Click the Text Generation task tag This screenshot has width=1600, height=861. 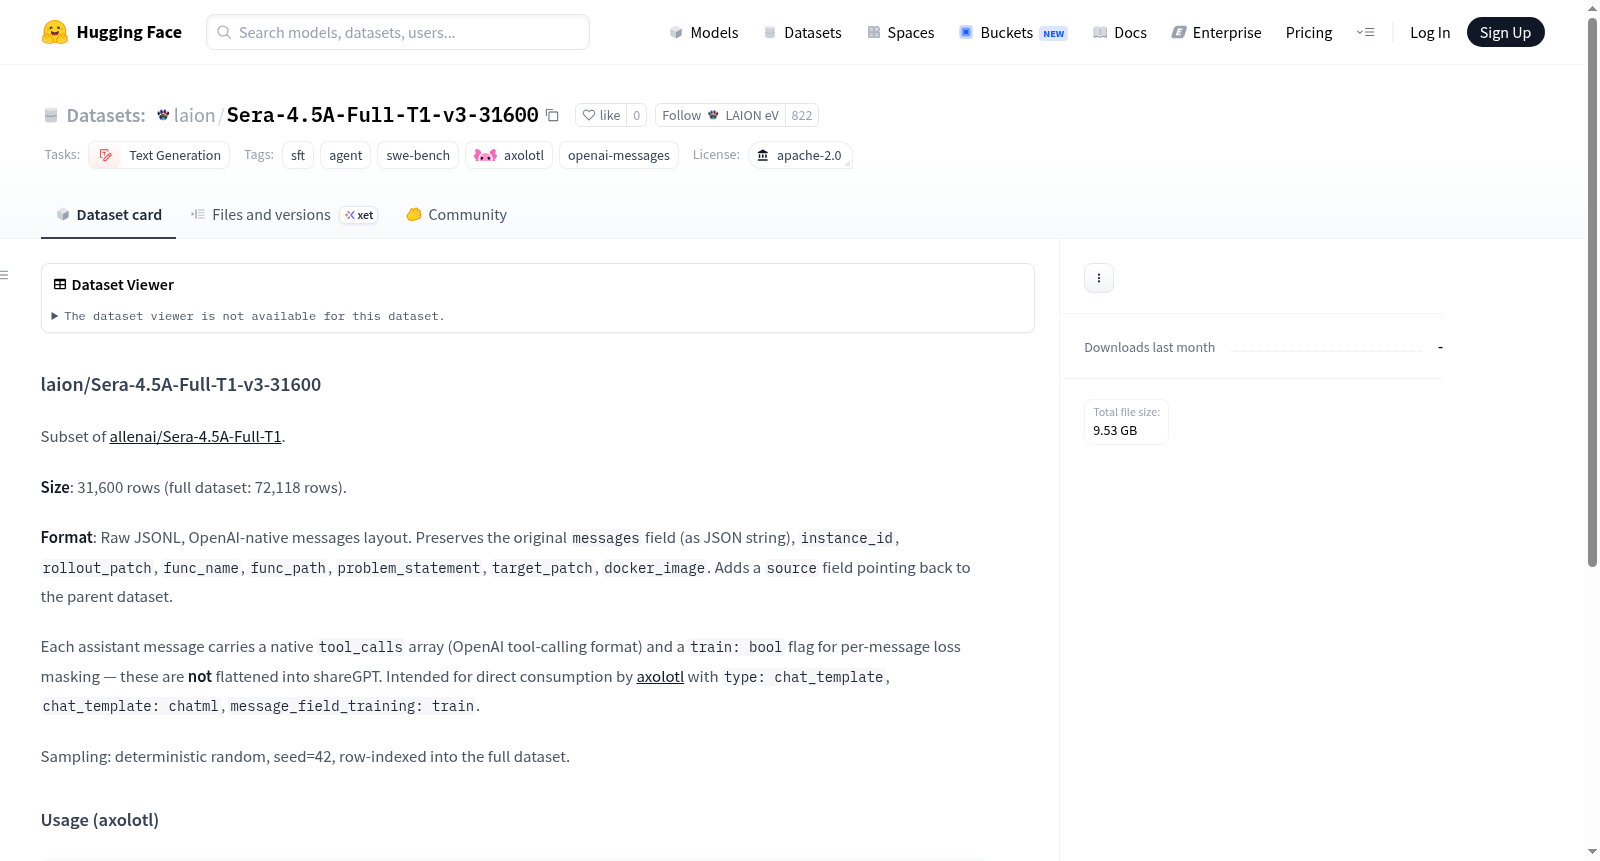point(160,155)
